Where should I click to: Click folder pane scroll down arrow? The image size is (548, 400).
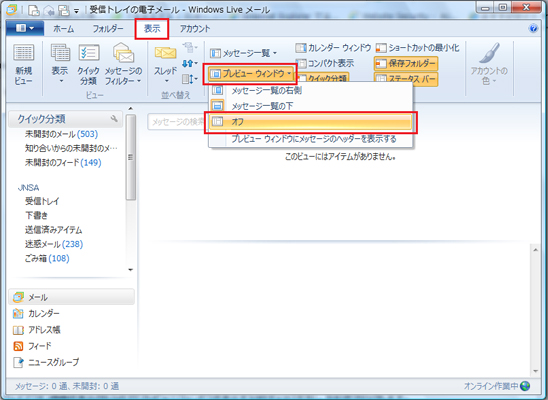click(x=131, y=270)
